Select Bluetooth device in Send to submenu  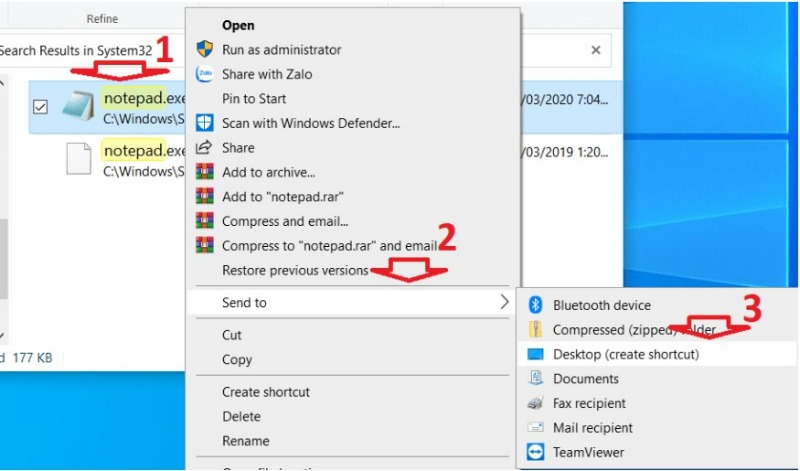point(602,305)
